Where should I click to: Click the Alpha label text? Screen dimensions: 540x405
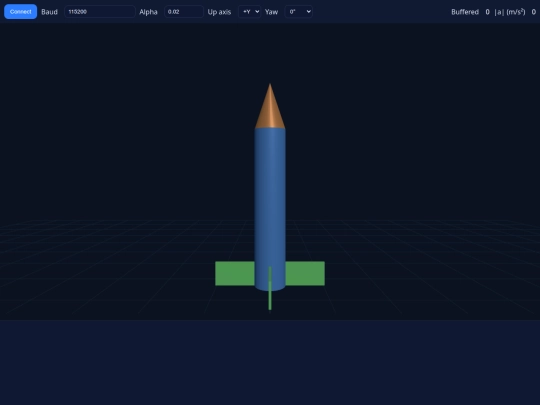(148, 12)
